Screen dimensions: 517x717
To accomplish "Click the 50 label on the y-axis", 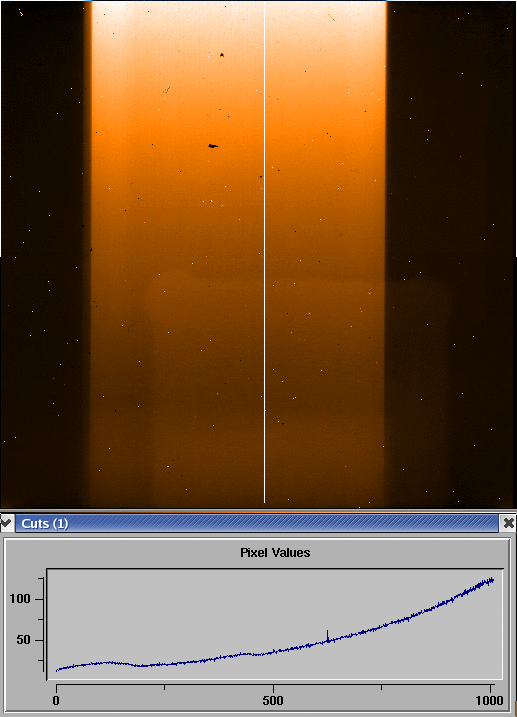I will pyautogui.click(x=24, y=640).
